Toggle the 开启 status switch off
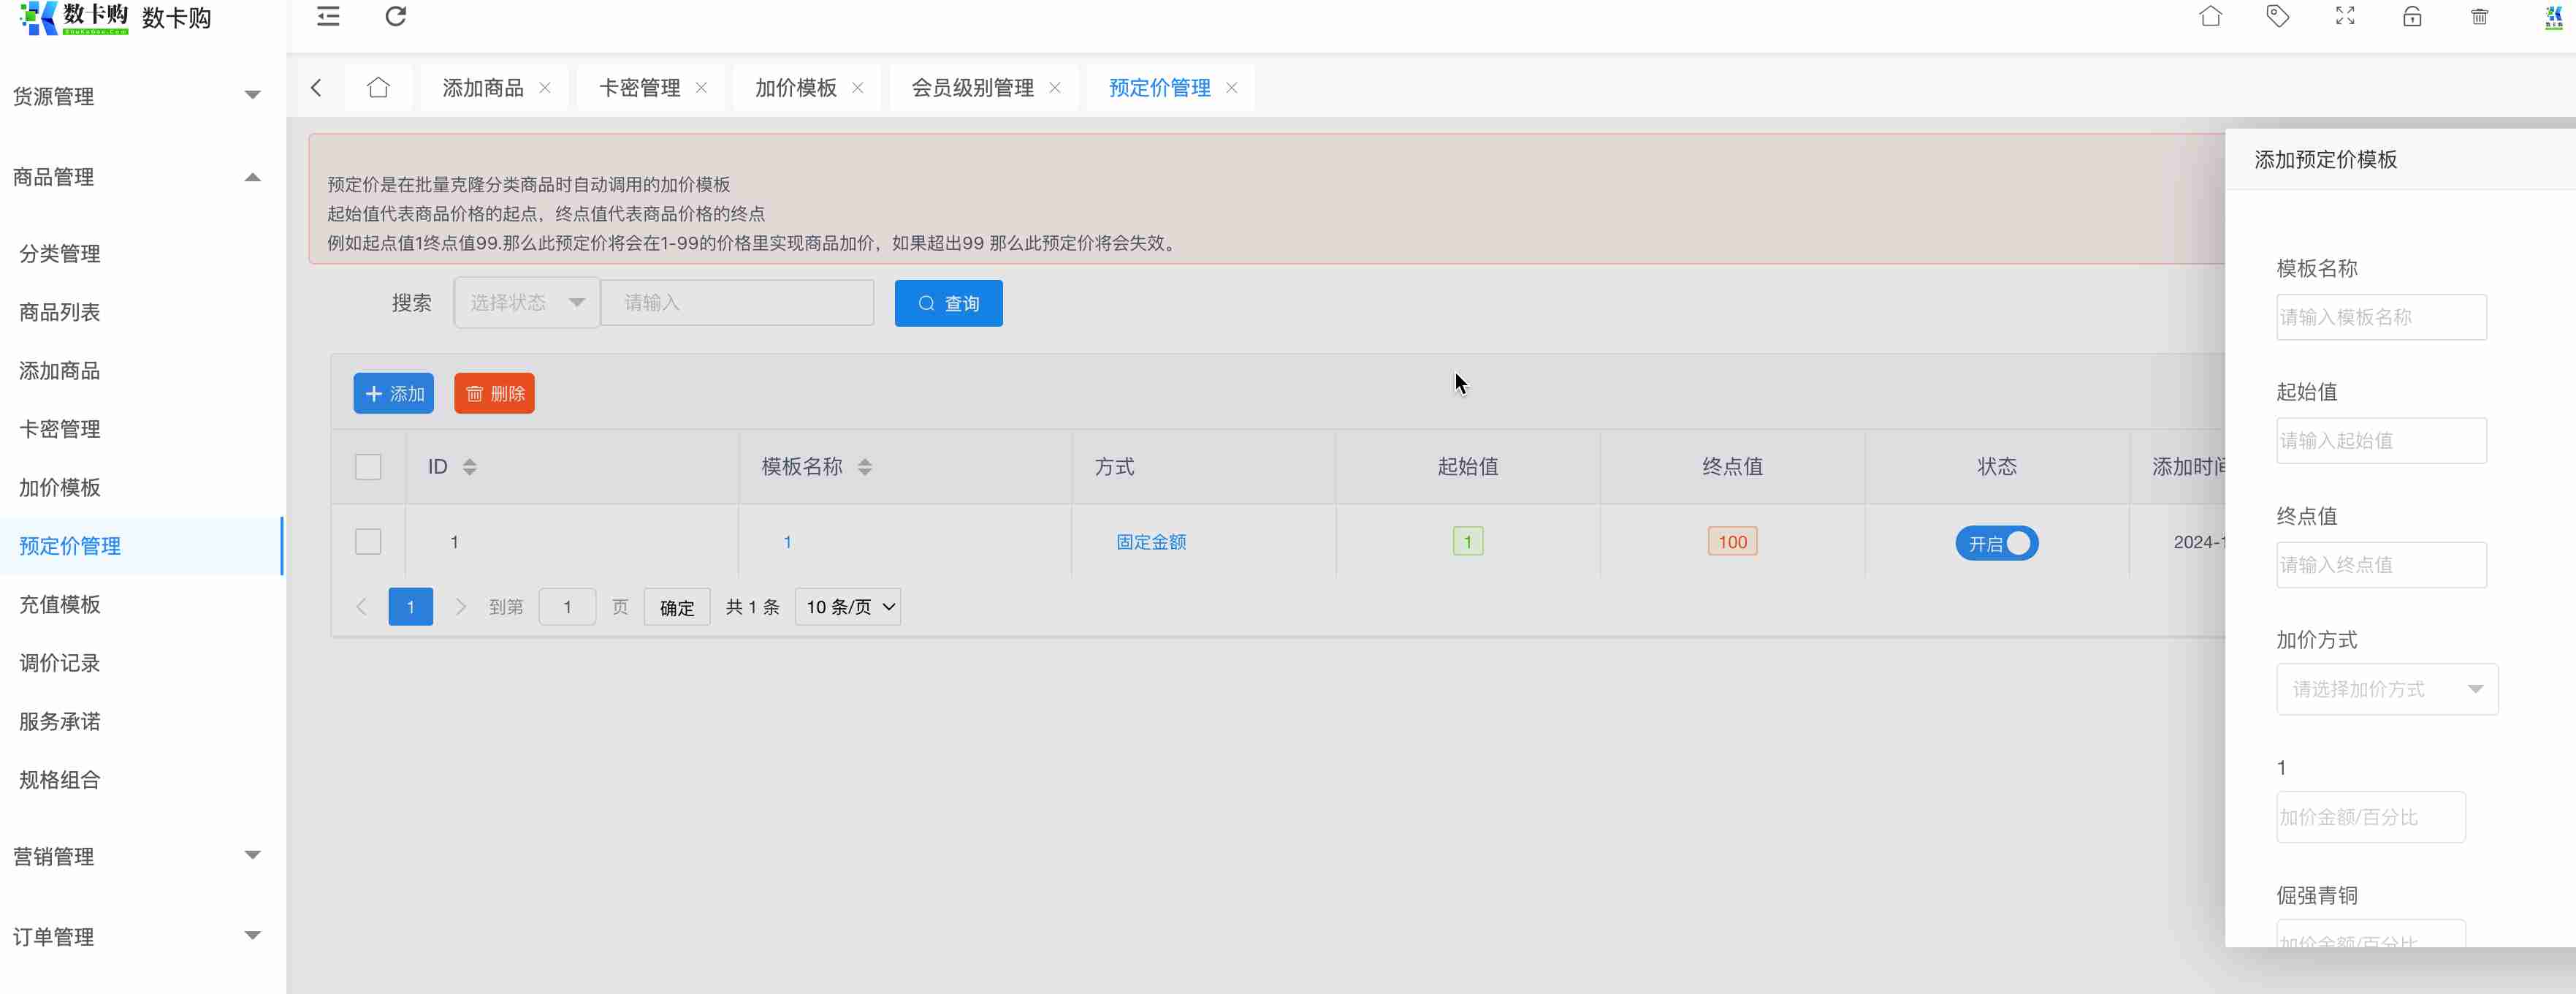Screen dimensions: 2576x994 [1996, 543]
